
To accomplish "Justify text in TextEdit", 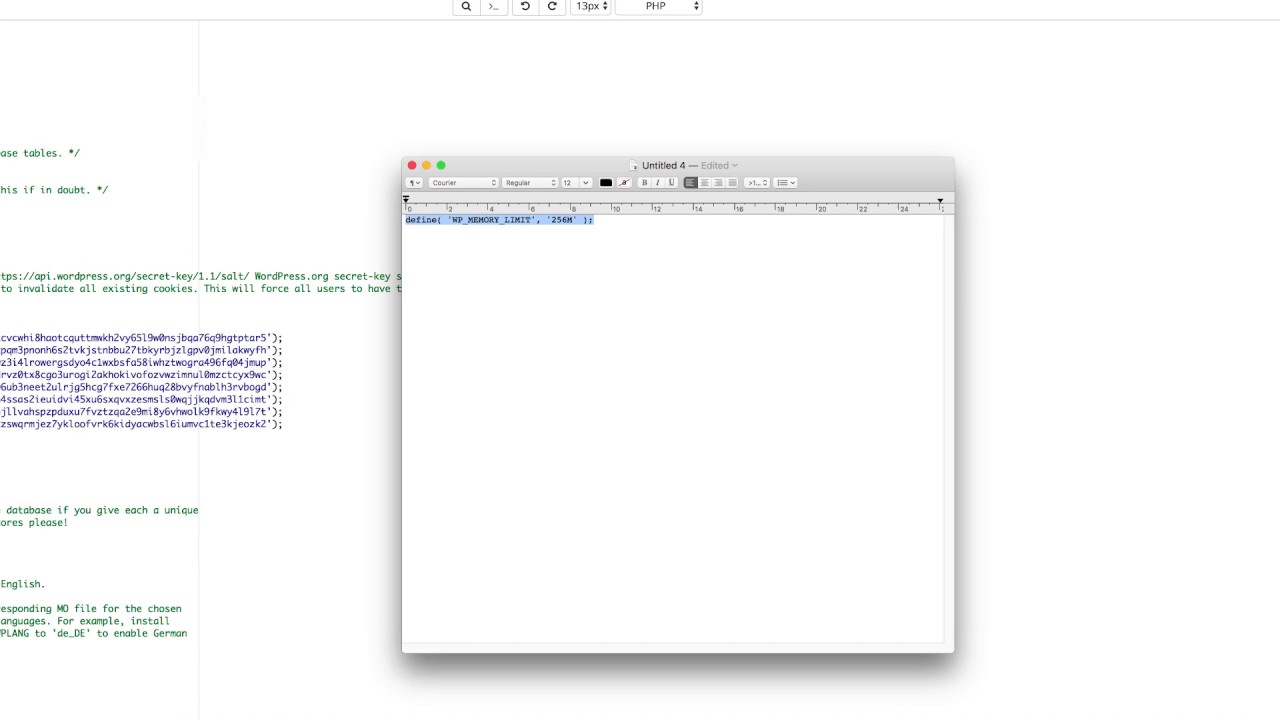I will [732, 183].
